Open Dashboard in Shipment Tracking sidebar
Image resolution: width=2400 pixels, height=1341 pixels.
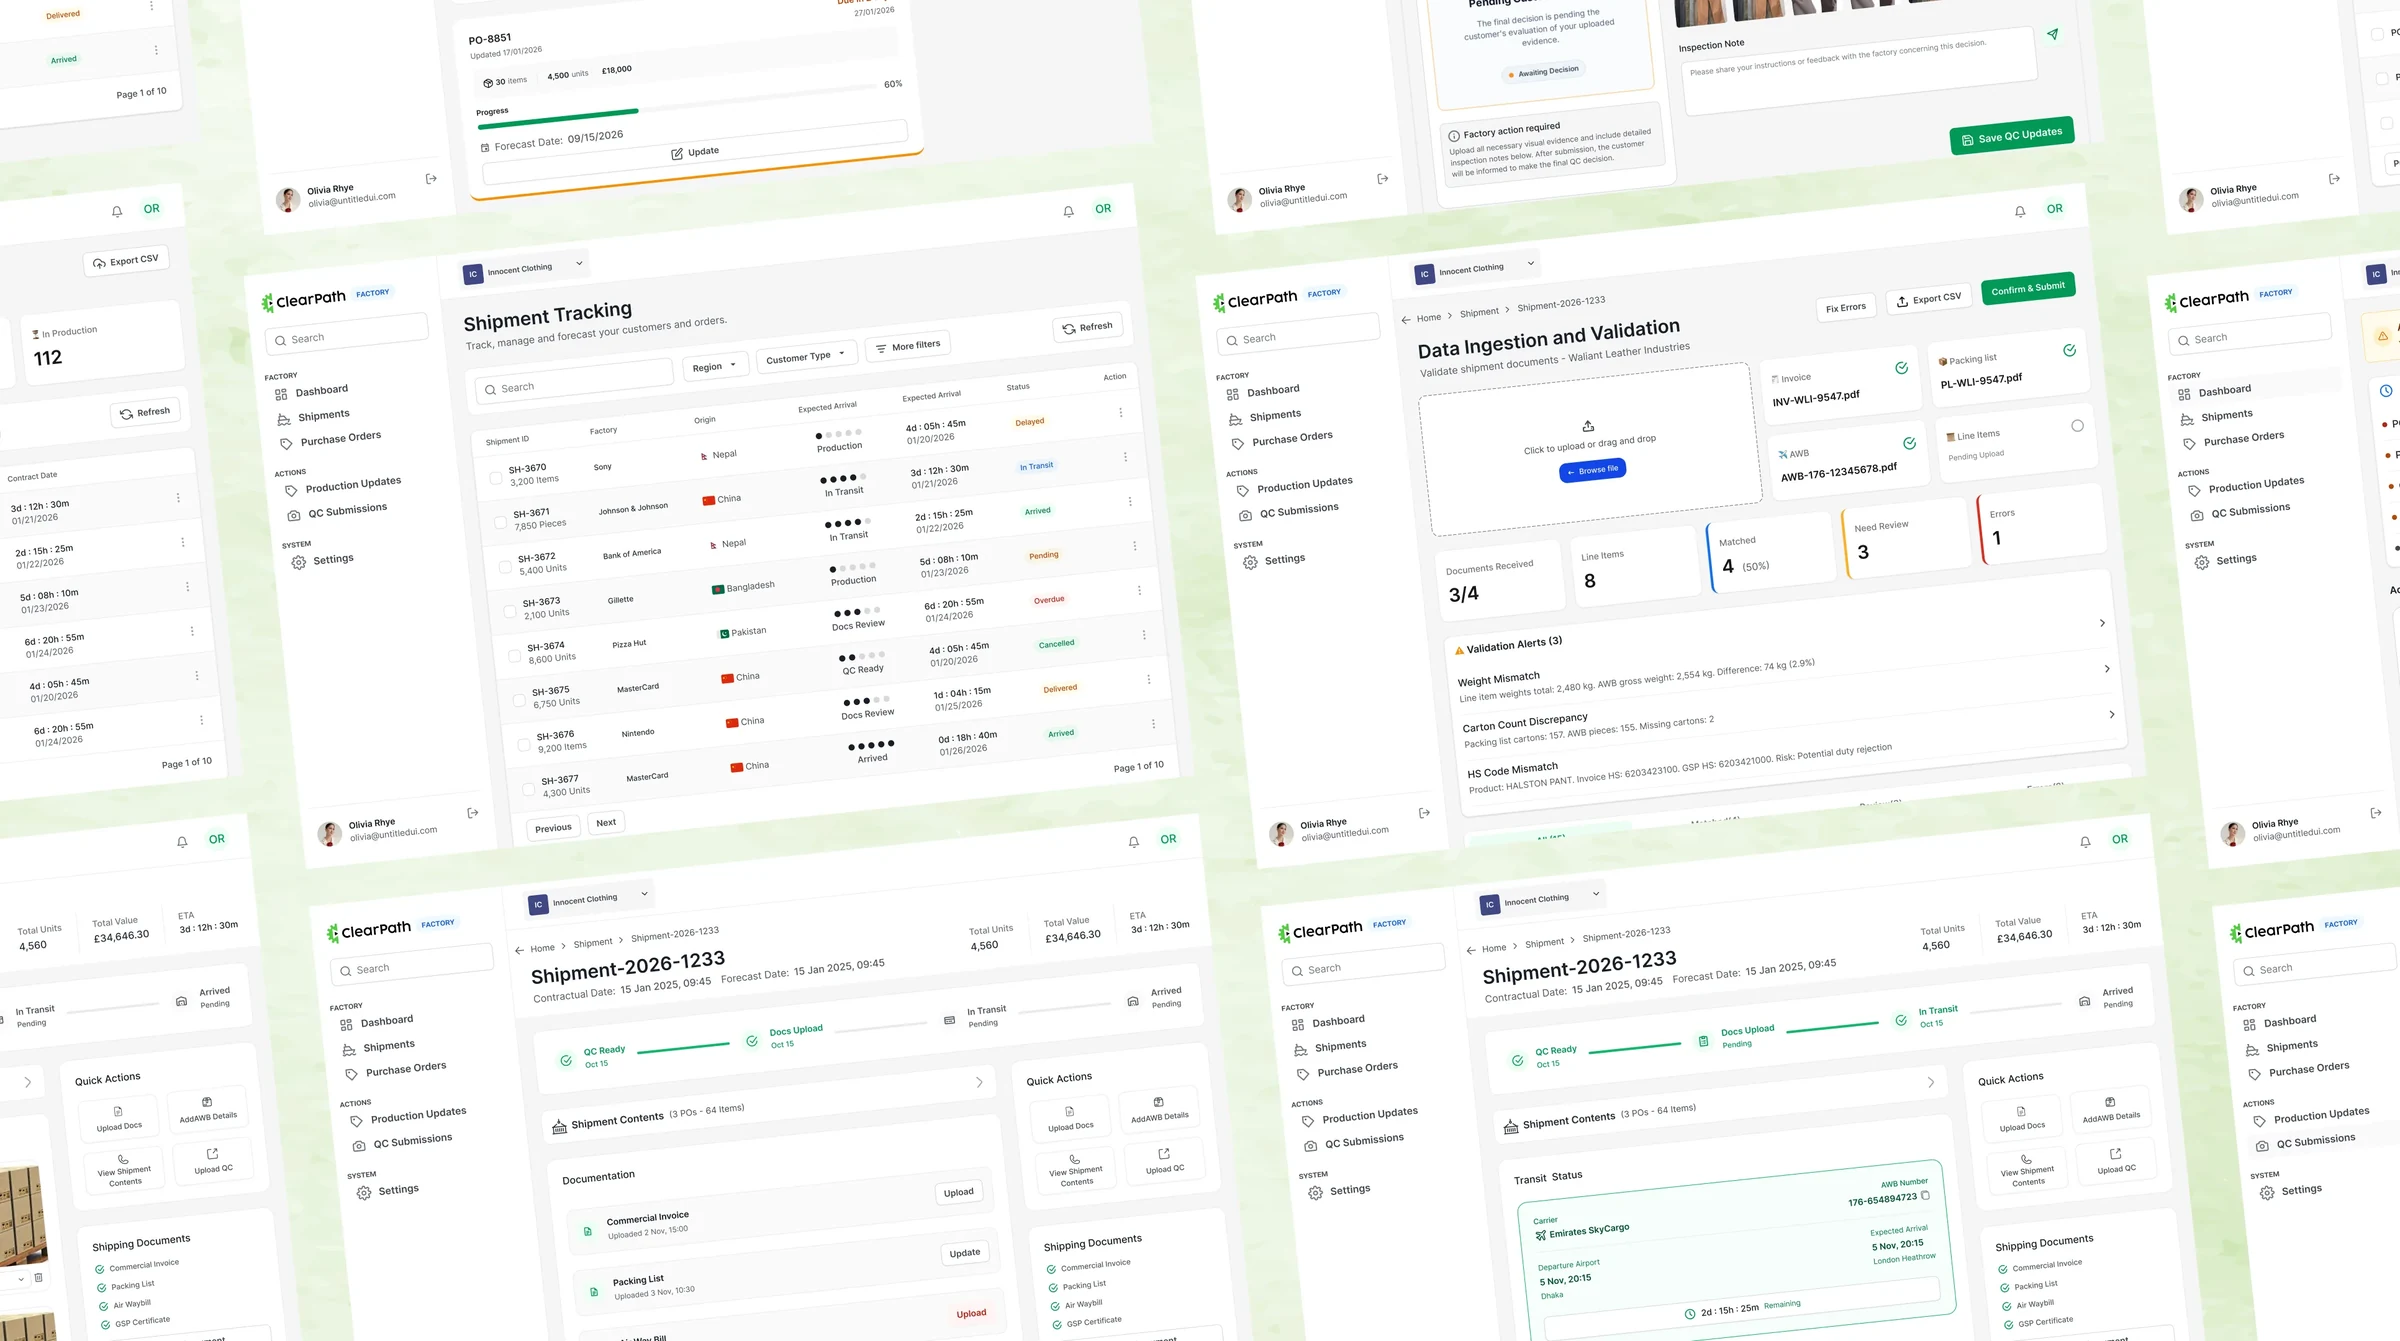[x=310, y=392]
